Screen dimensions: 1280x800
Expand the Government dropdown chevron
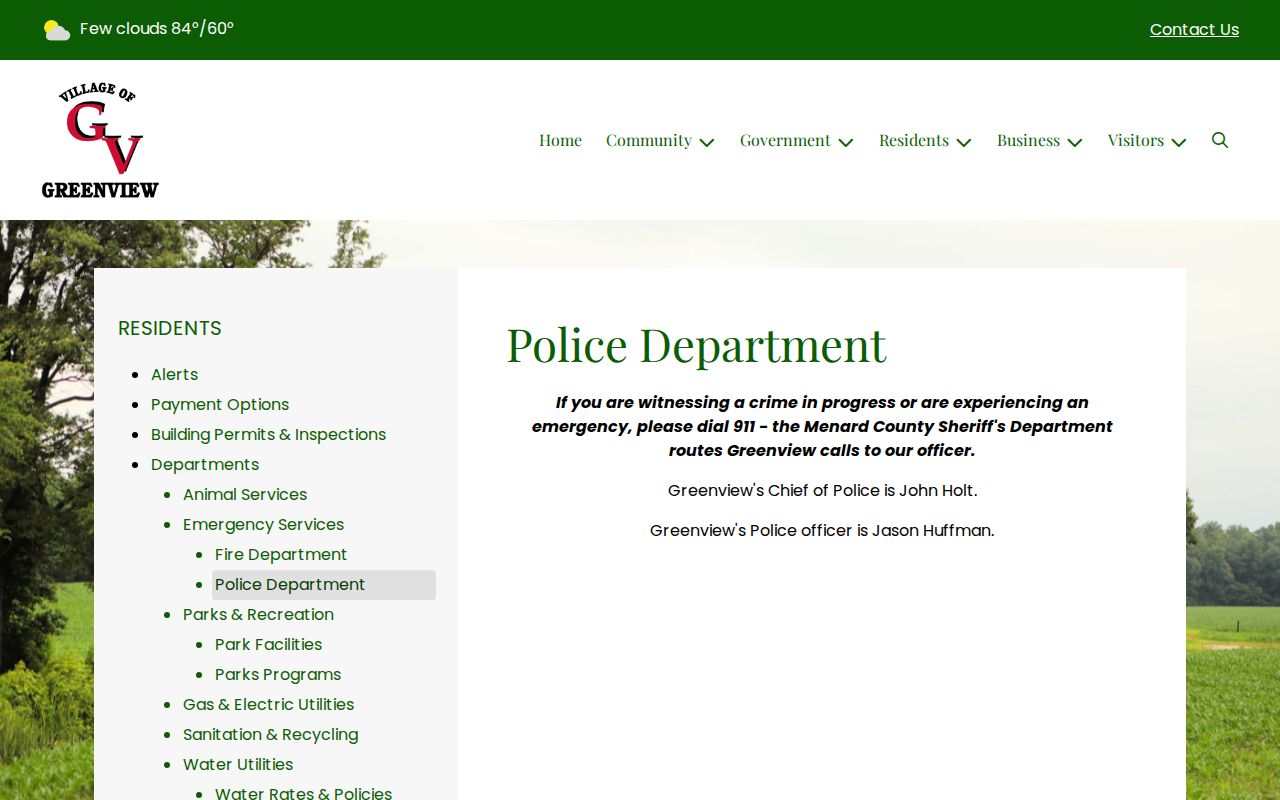[x=846, y=142]
